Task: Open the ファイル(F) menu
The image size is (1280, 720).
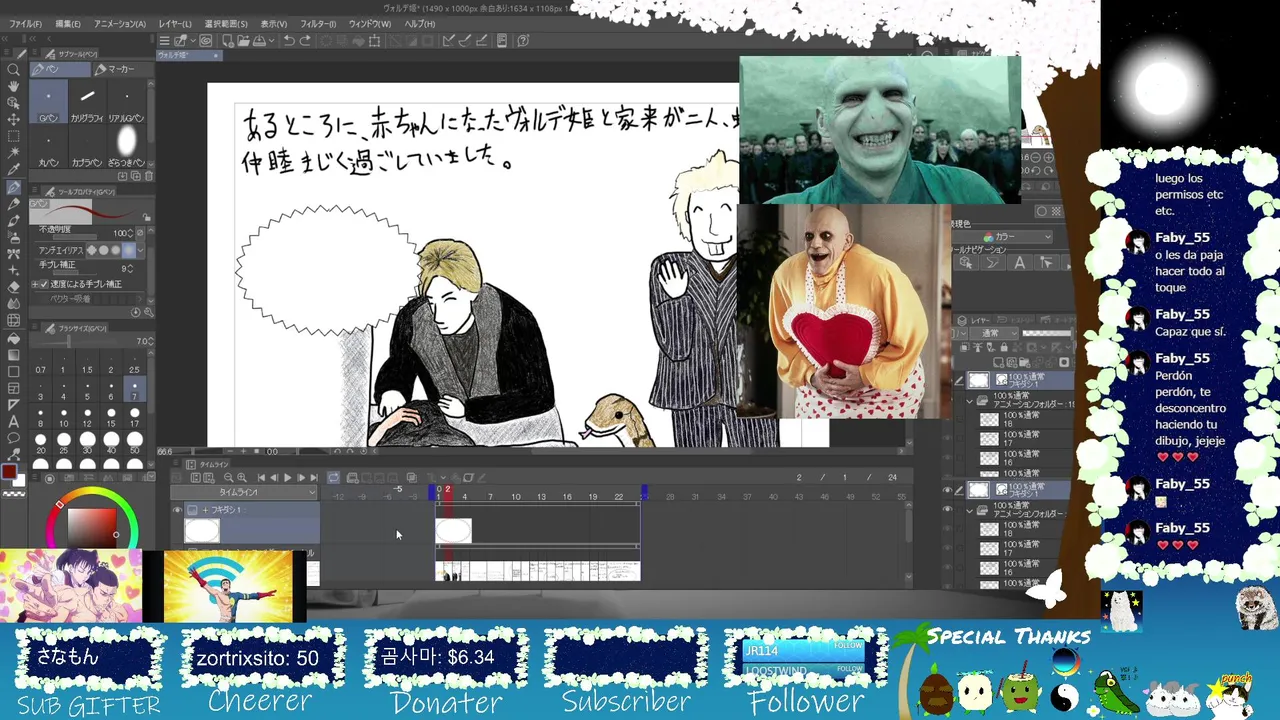Action: point(25,24)
